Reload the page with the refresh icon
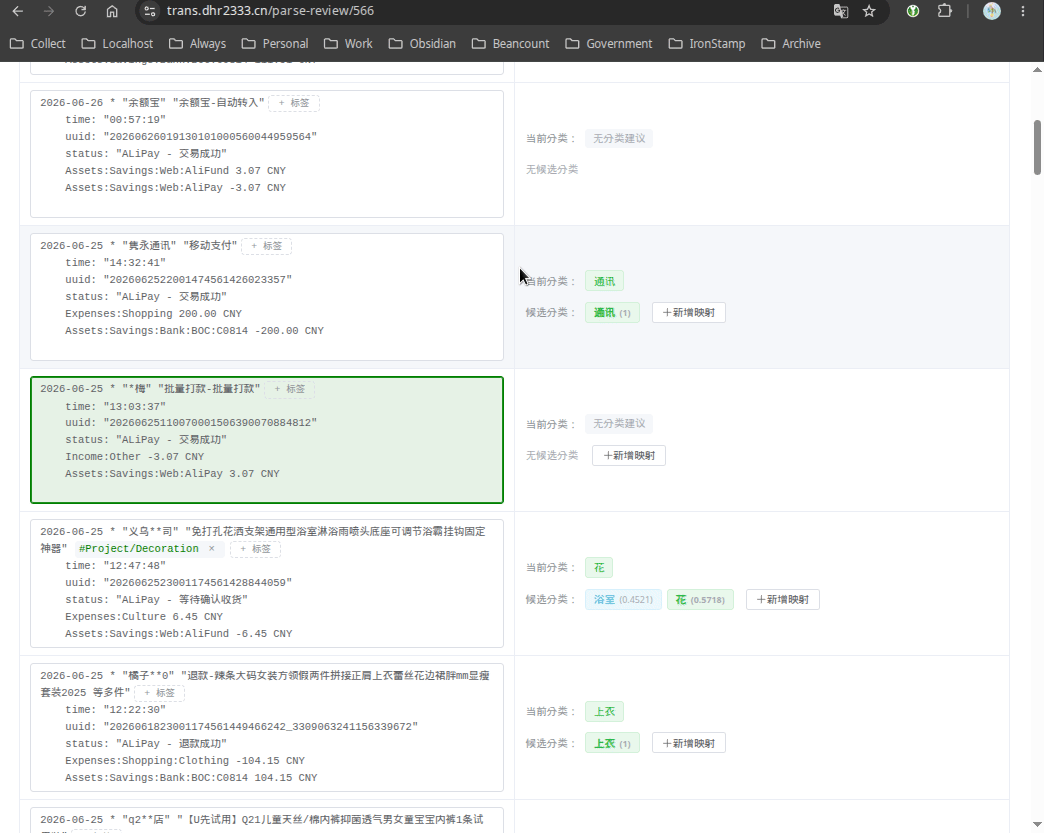Viewport: 1044px width, 833px height. coord(81,11)
